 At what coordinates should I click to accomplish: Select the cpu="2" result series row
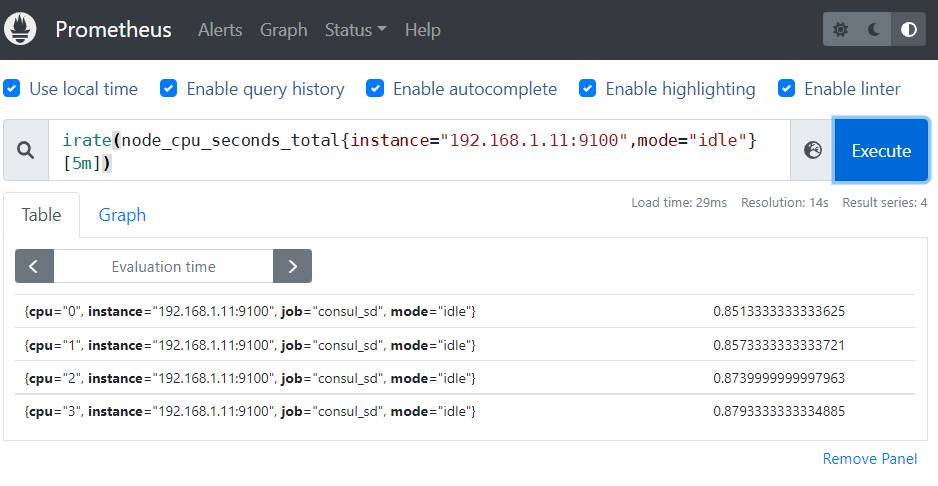(465, 378)
